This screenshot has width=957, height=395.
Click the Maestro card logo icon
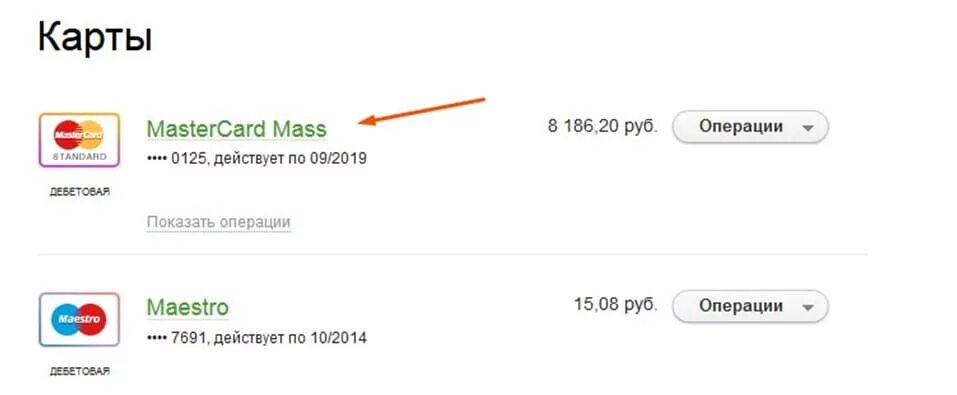[79, 319]
